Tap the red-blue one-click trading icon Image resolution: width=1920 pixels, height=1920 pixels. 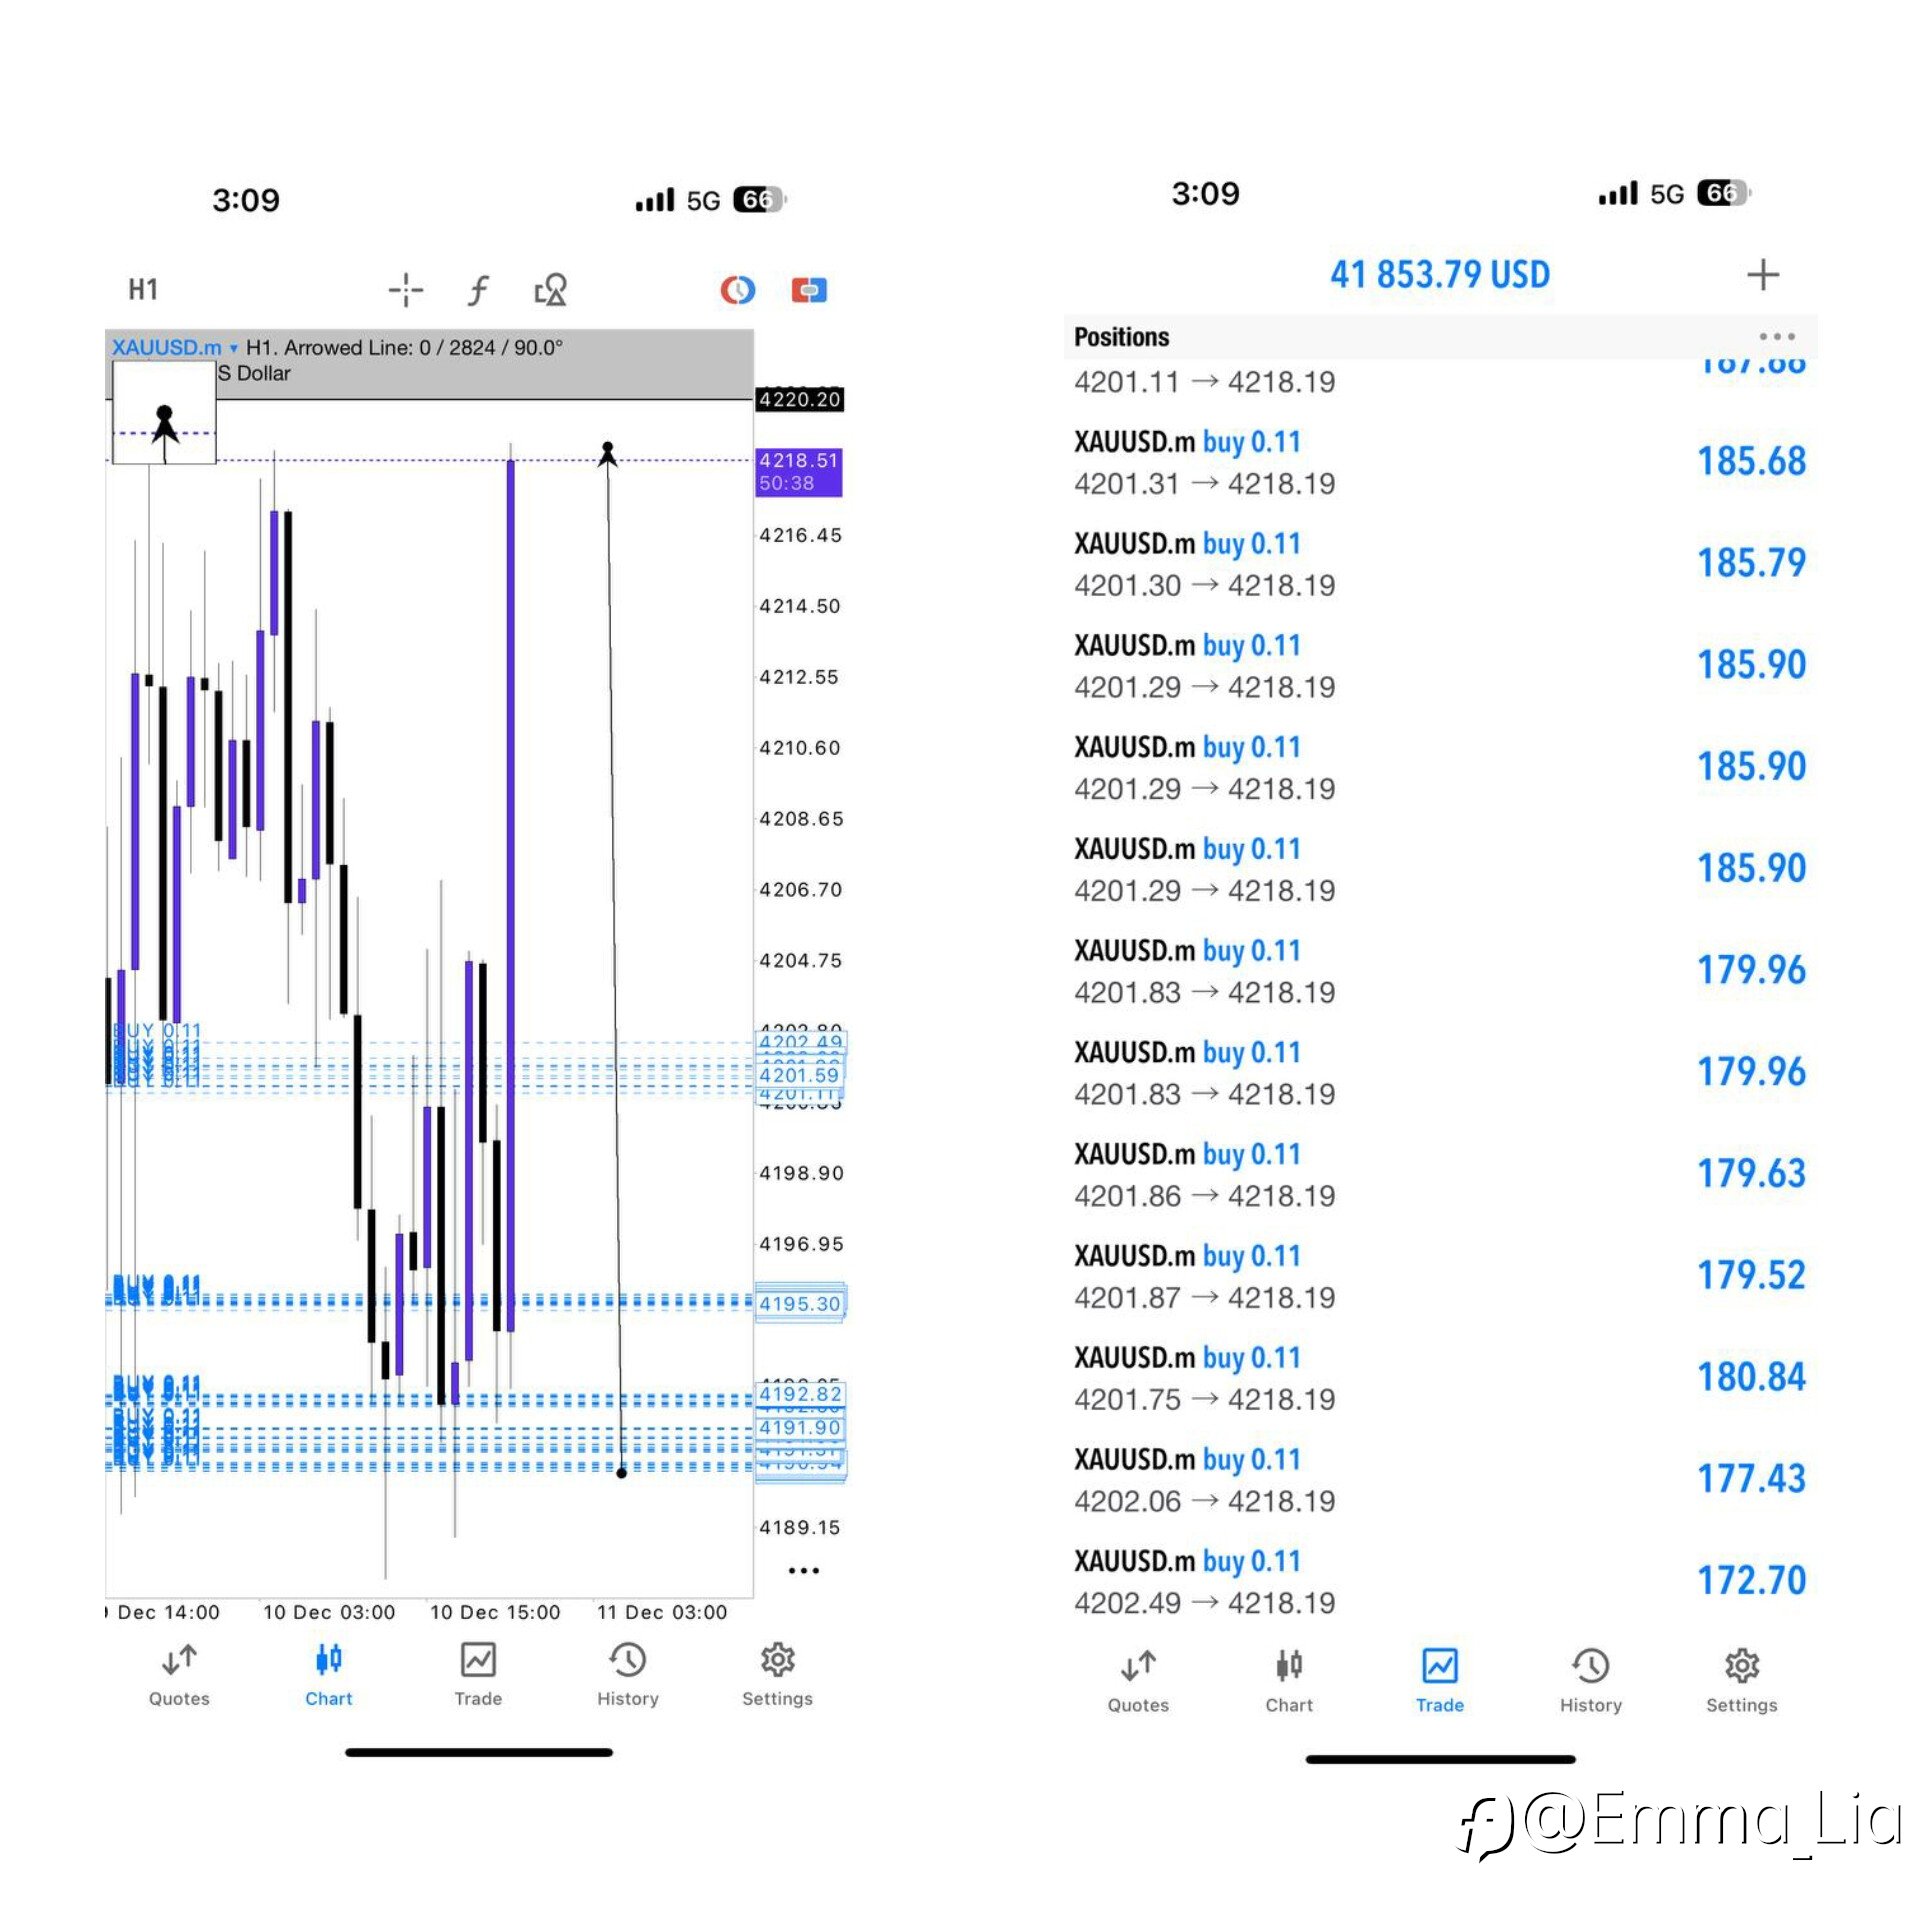click(x=808, y=290)
